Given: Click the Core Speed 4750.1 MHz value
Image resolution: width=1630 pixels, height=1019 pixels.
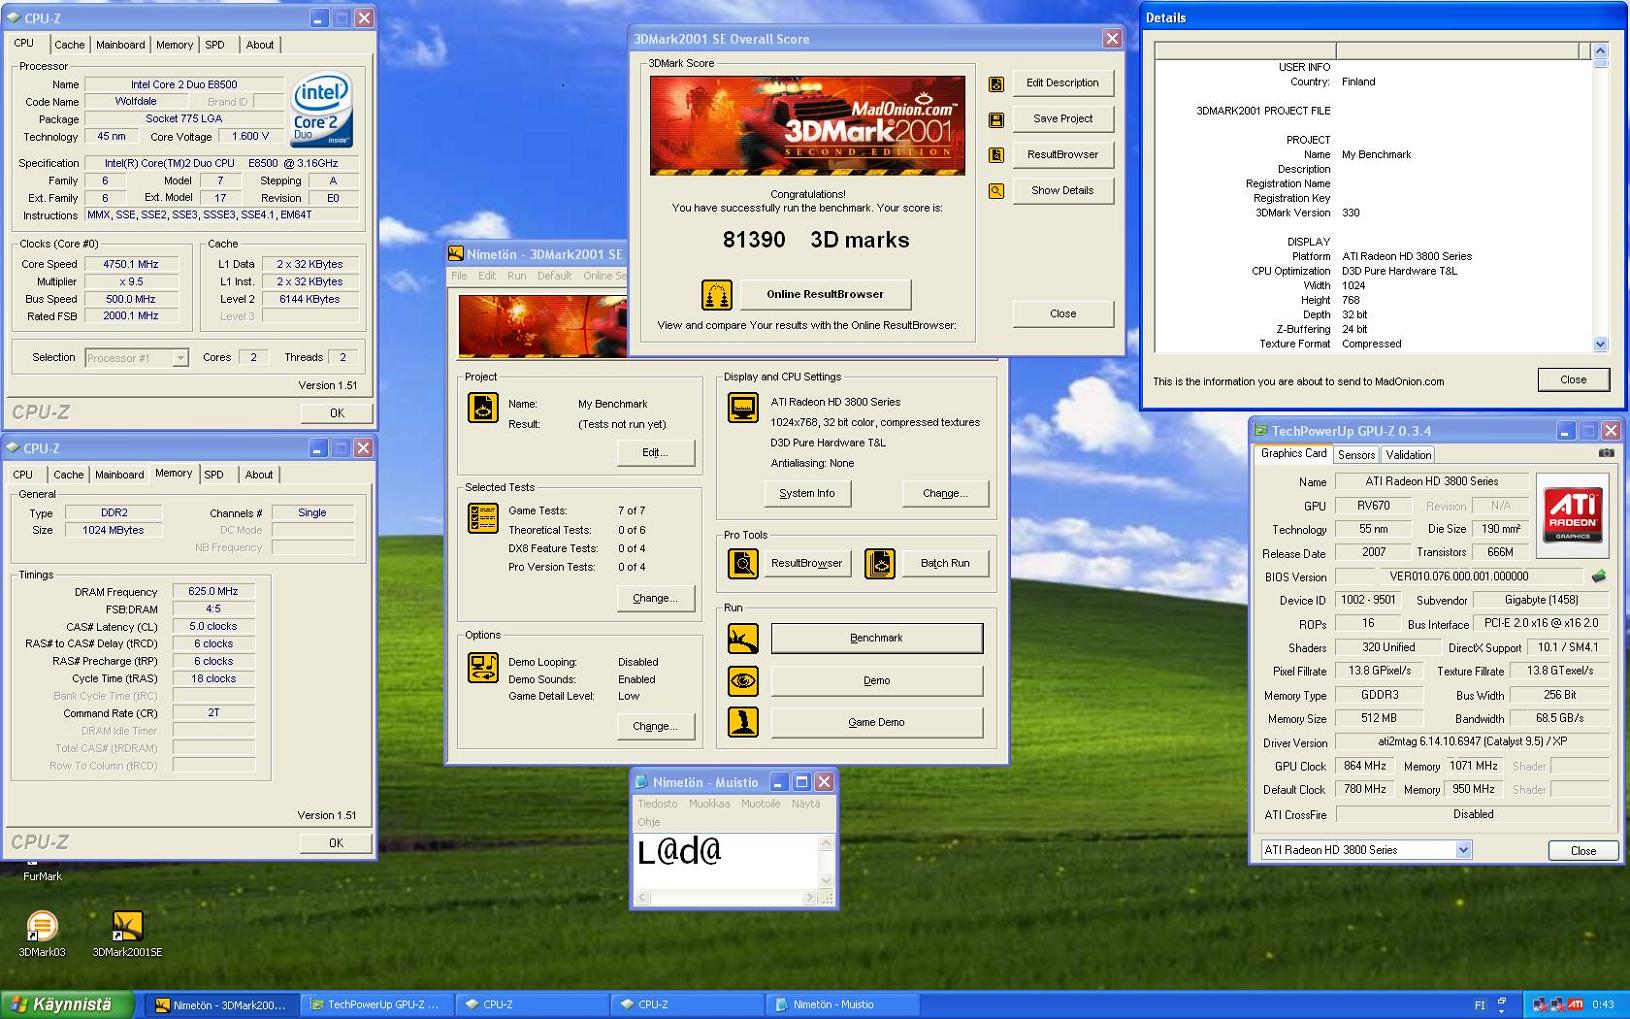Looking at the screenshot, I should tap(131, 264).
